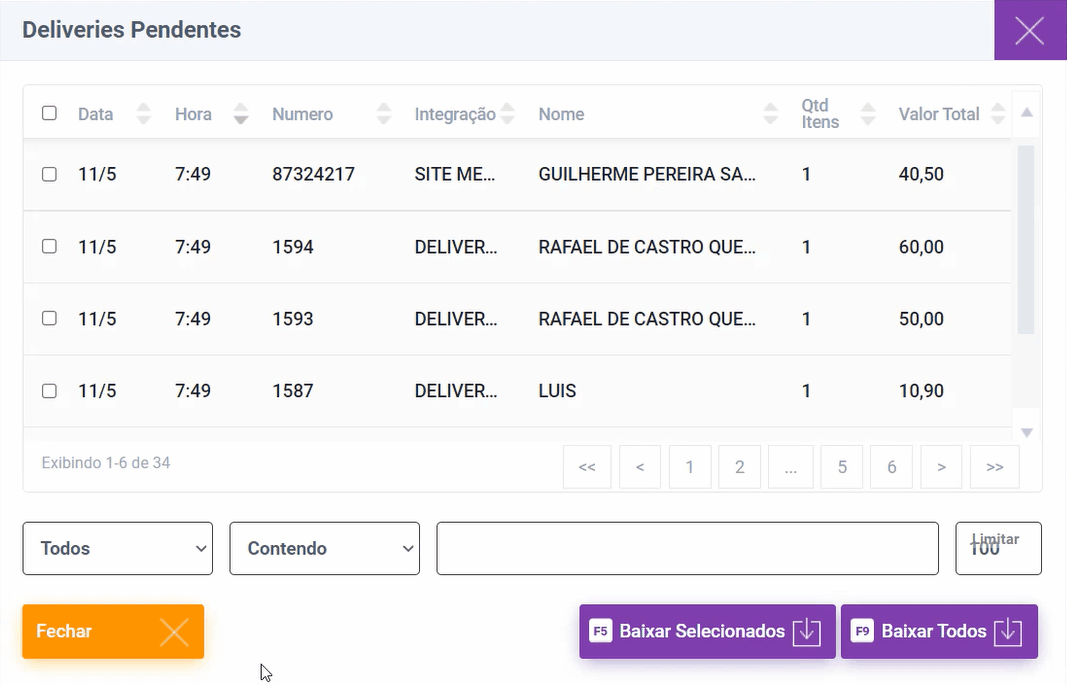Click the Fechar button
1067x685 pixels.
point(113,631)
